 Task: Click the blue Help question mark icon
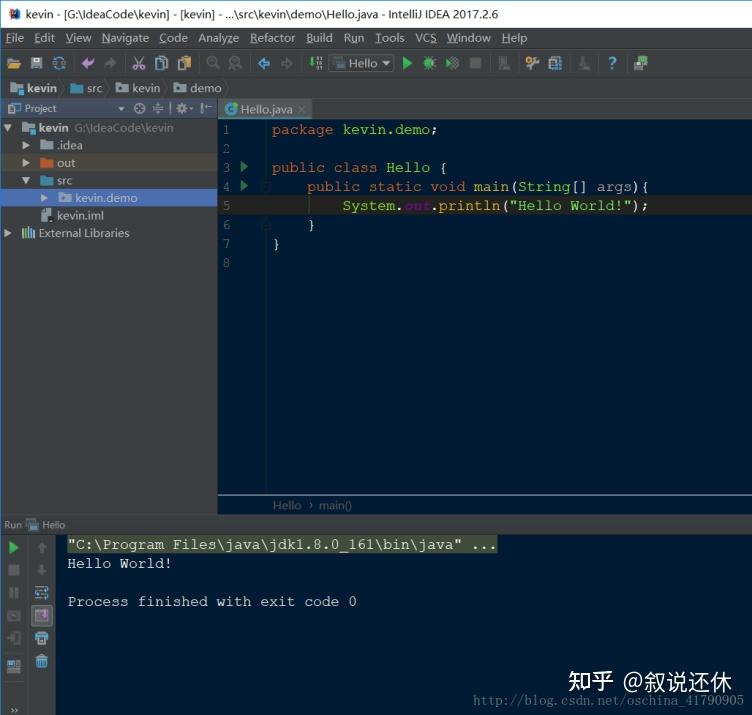tap(612, 63)
